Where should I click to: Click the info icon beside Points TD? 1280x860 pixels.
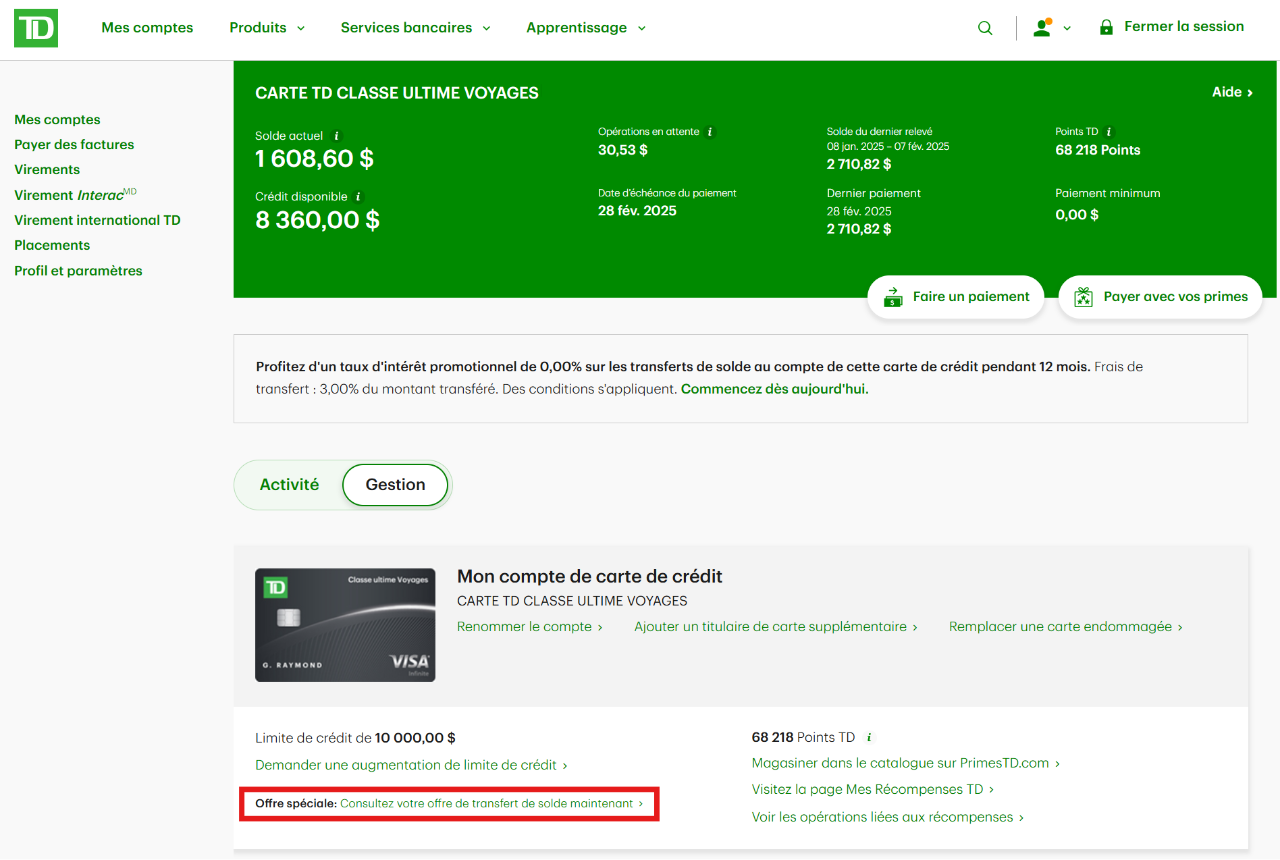coord(1109,131)
